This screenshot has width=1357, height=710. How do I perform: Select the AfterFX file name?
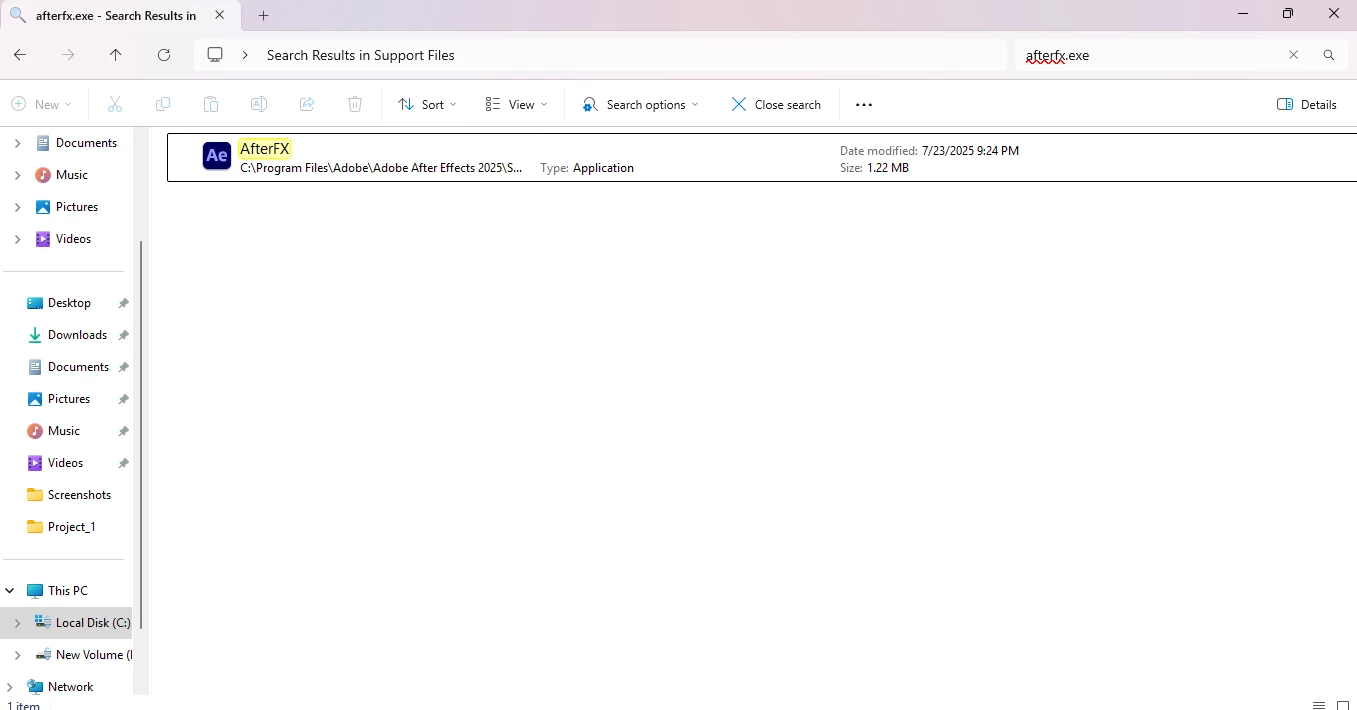[265, 149]
